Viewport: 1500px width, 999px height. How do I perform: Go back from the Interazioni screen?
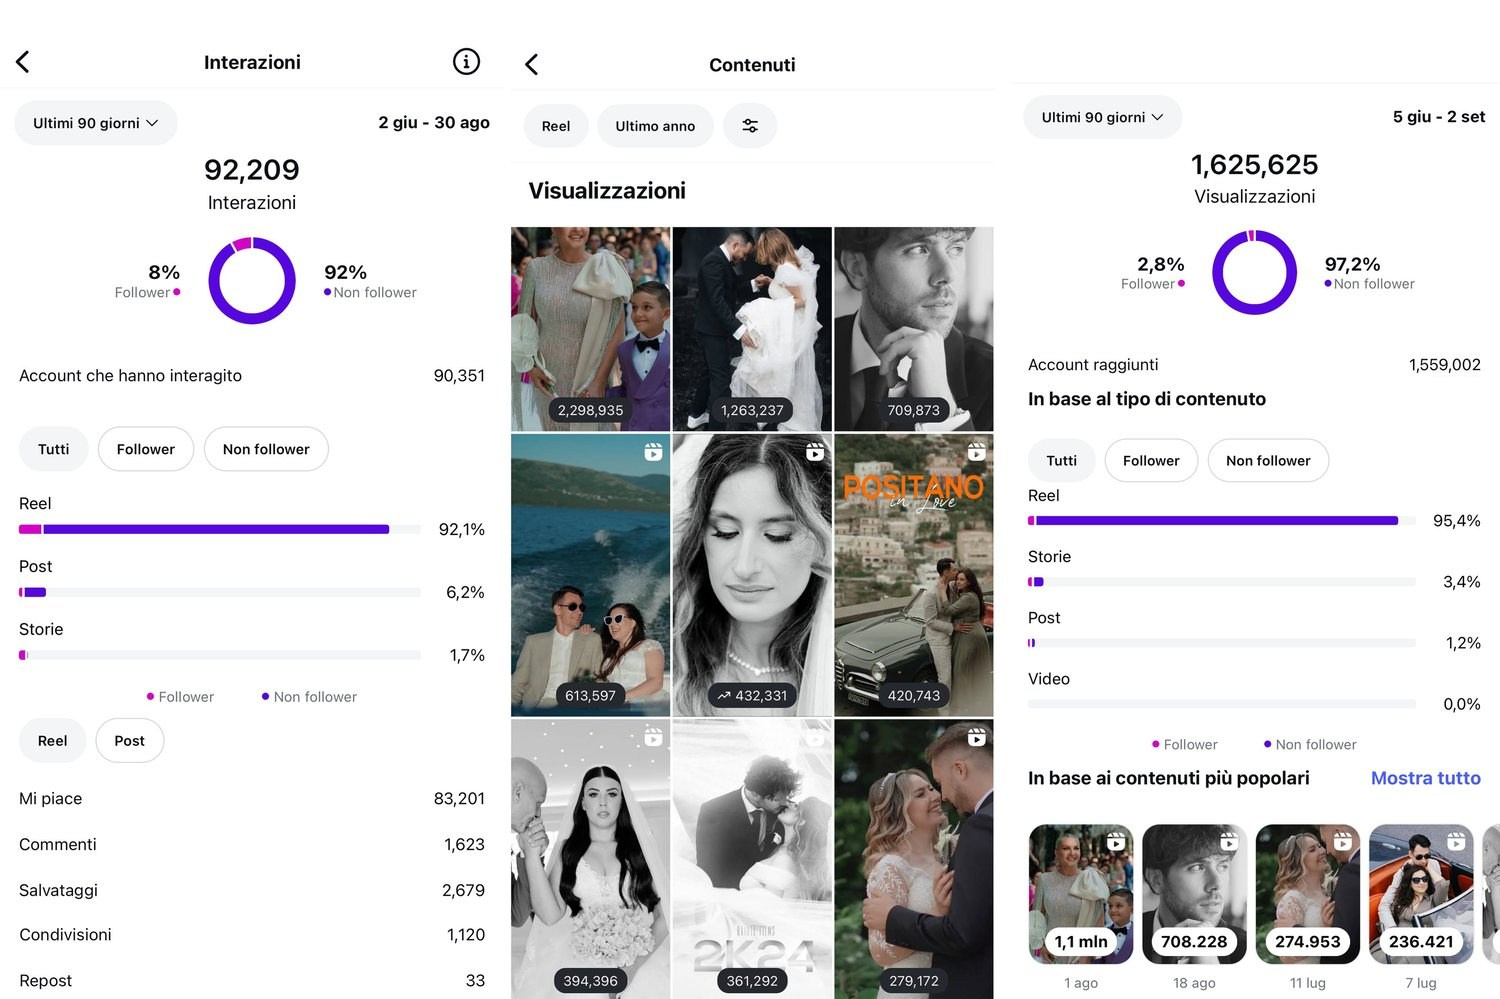pyautogui.click(x=23, y=62)
